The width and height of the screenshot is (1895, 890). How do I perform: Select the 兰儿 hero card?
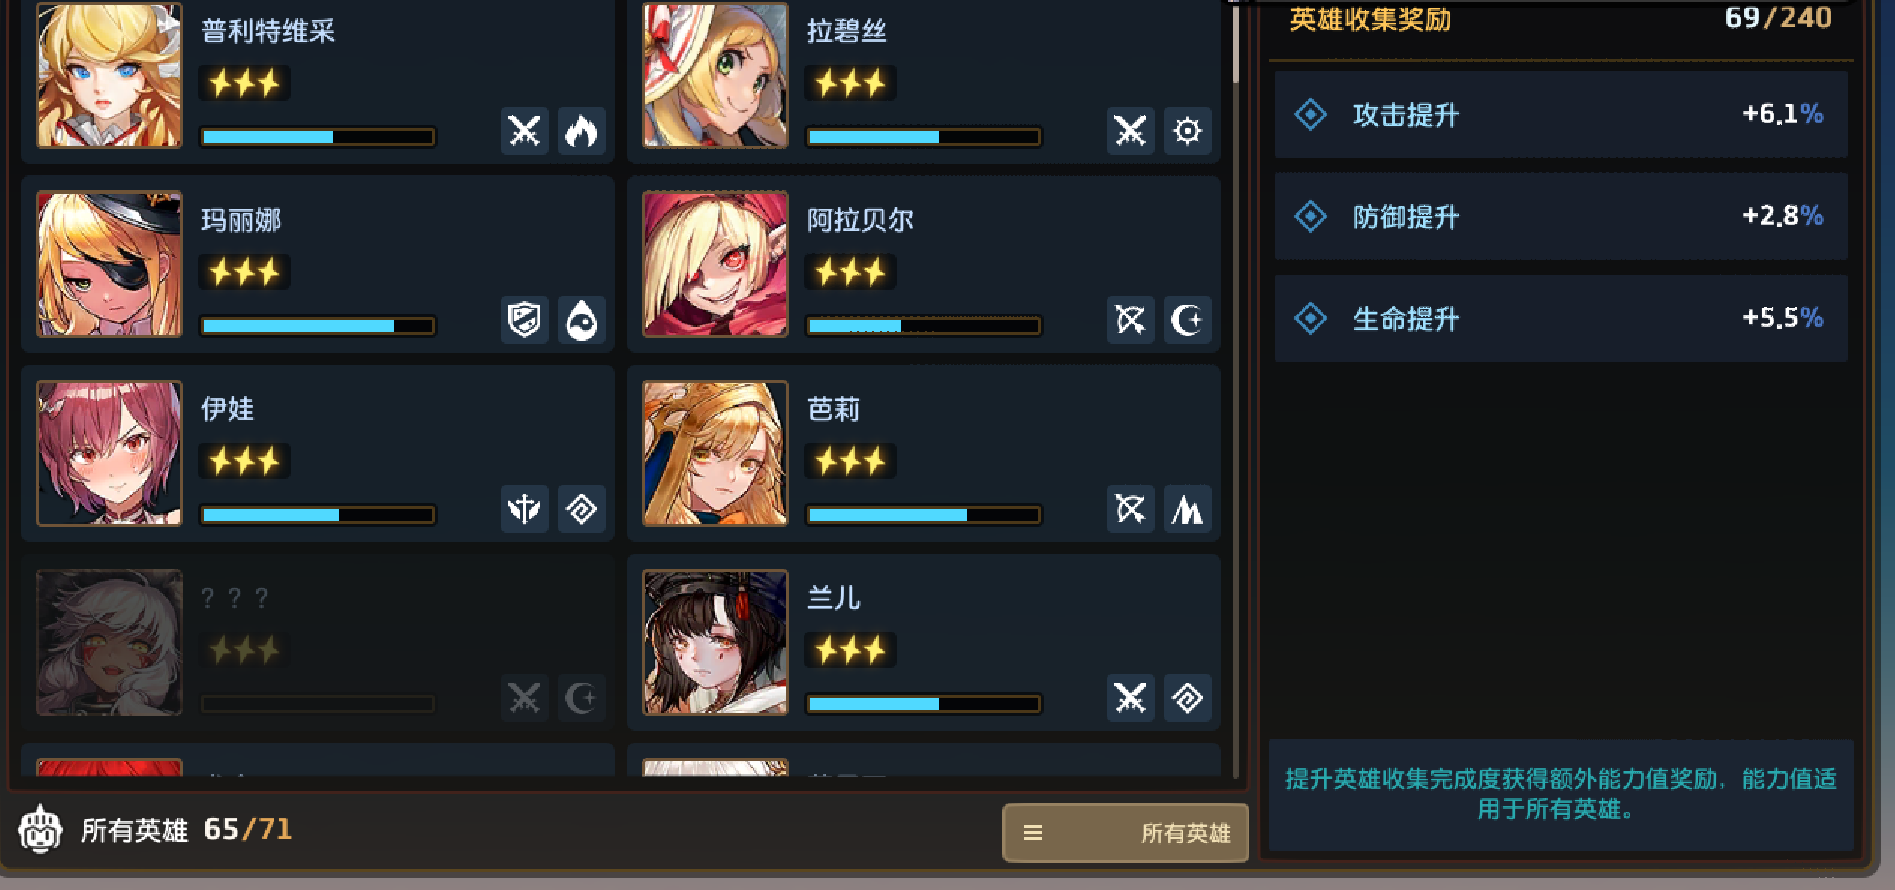[x=923, y=643]
